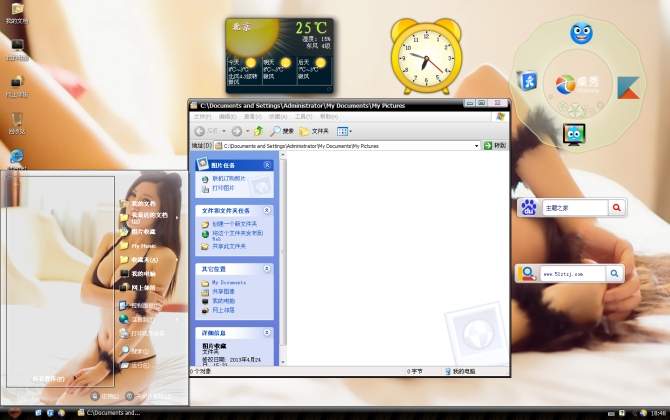
Task: Collapse the 文件和文件夹任务 panel
Action: click(267, 210)
